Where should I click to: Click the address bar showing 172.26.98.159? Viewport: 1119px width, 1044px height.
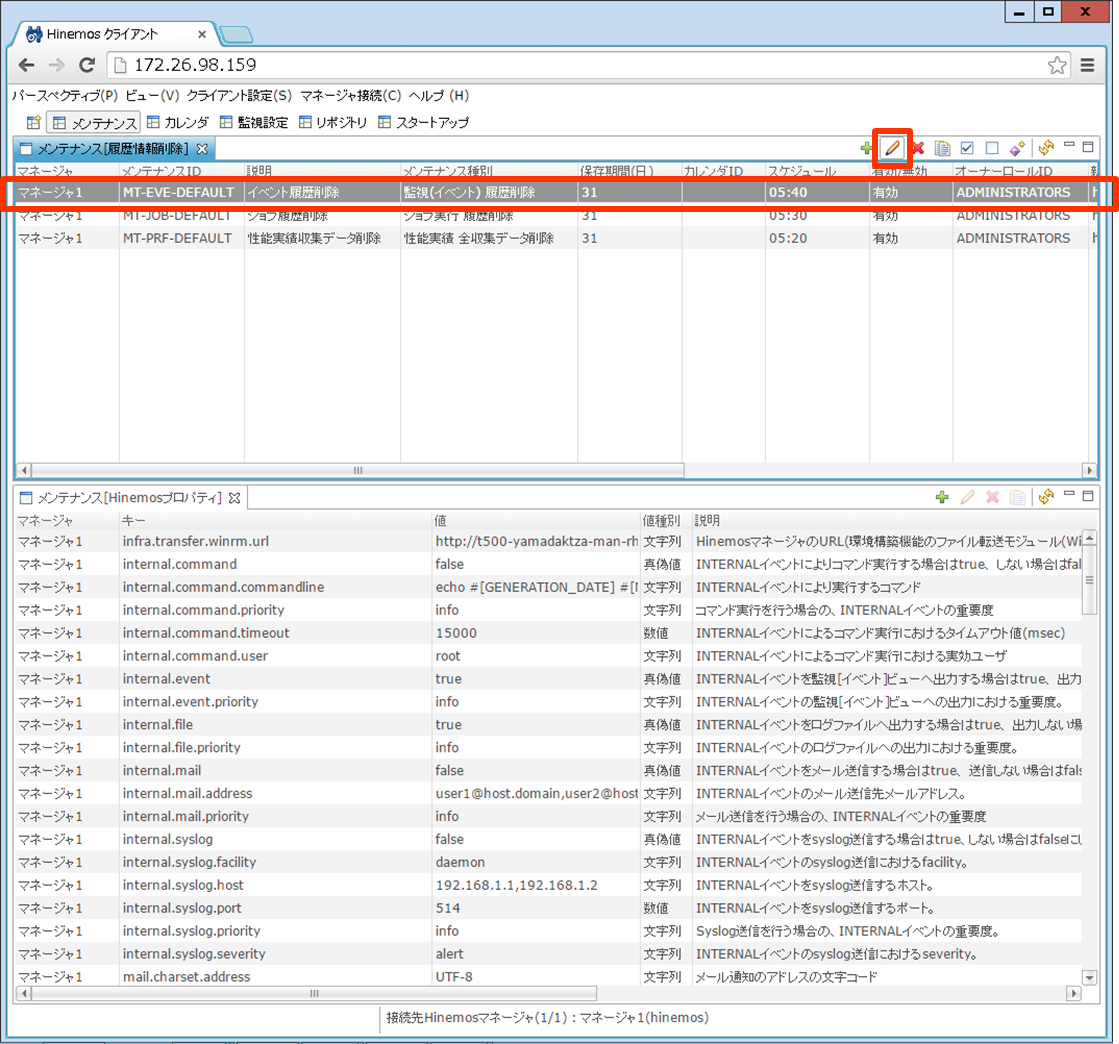(x=591, y=65)
